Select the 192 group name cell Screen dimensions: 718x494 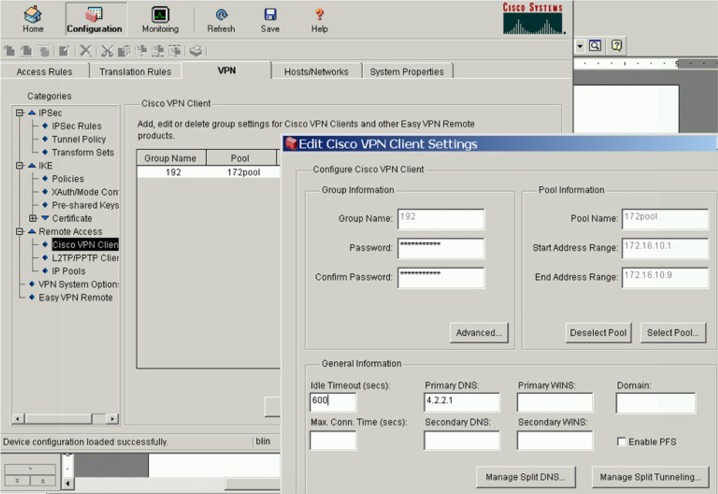point(173,172)
